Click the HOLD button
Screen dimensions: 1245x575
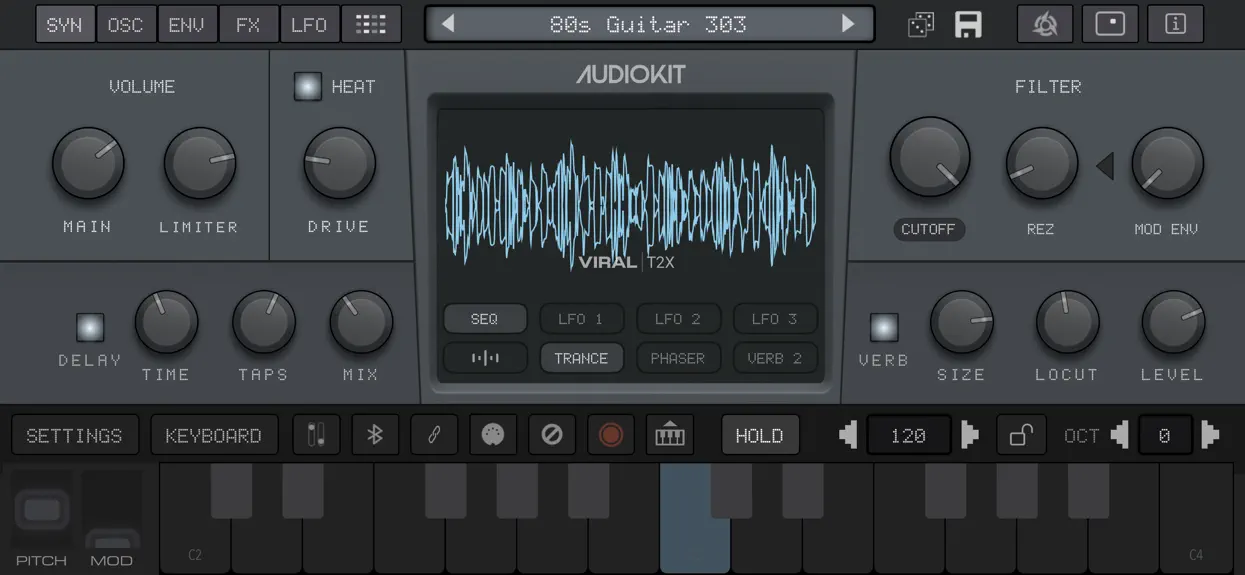760,435
